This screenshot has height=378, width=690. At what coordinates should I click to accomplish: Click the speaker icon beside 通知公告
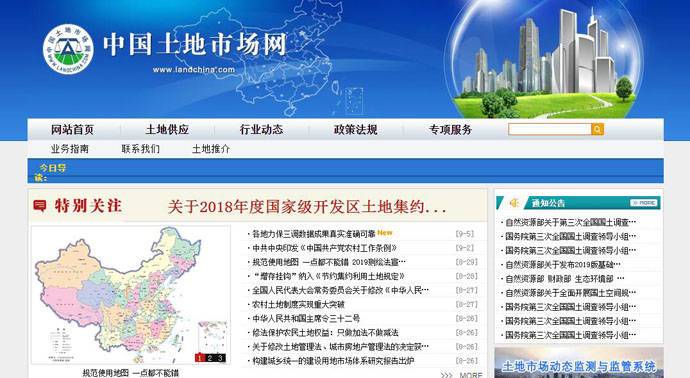click(x=514, y=203)
